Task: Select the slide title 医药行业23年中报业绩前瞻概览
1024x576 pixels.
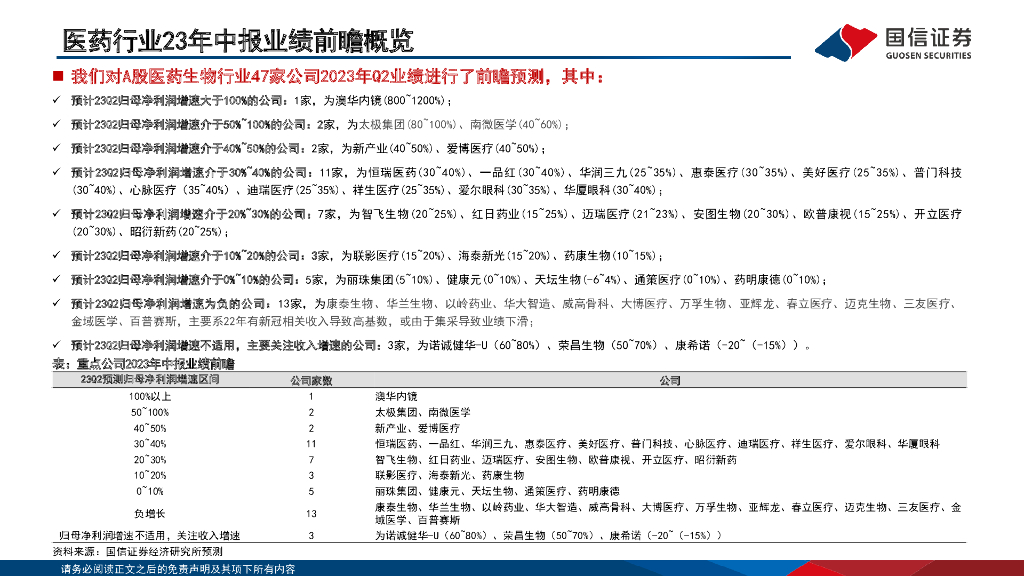Action: tap(238, 40)
